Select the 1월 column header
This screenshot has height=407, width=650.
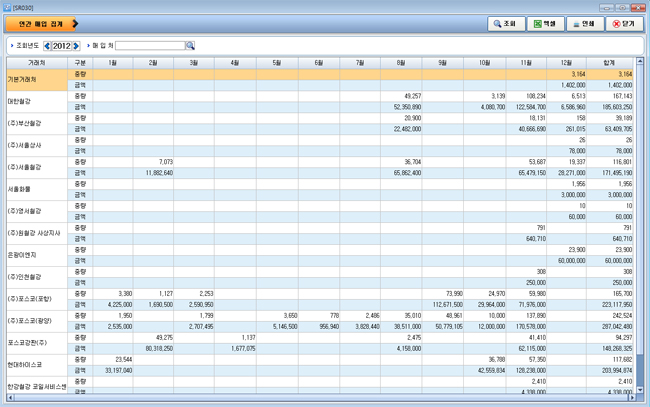[x=113, y=63]
